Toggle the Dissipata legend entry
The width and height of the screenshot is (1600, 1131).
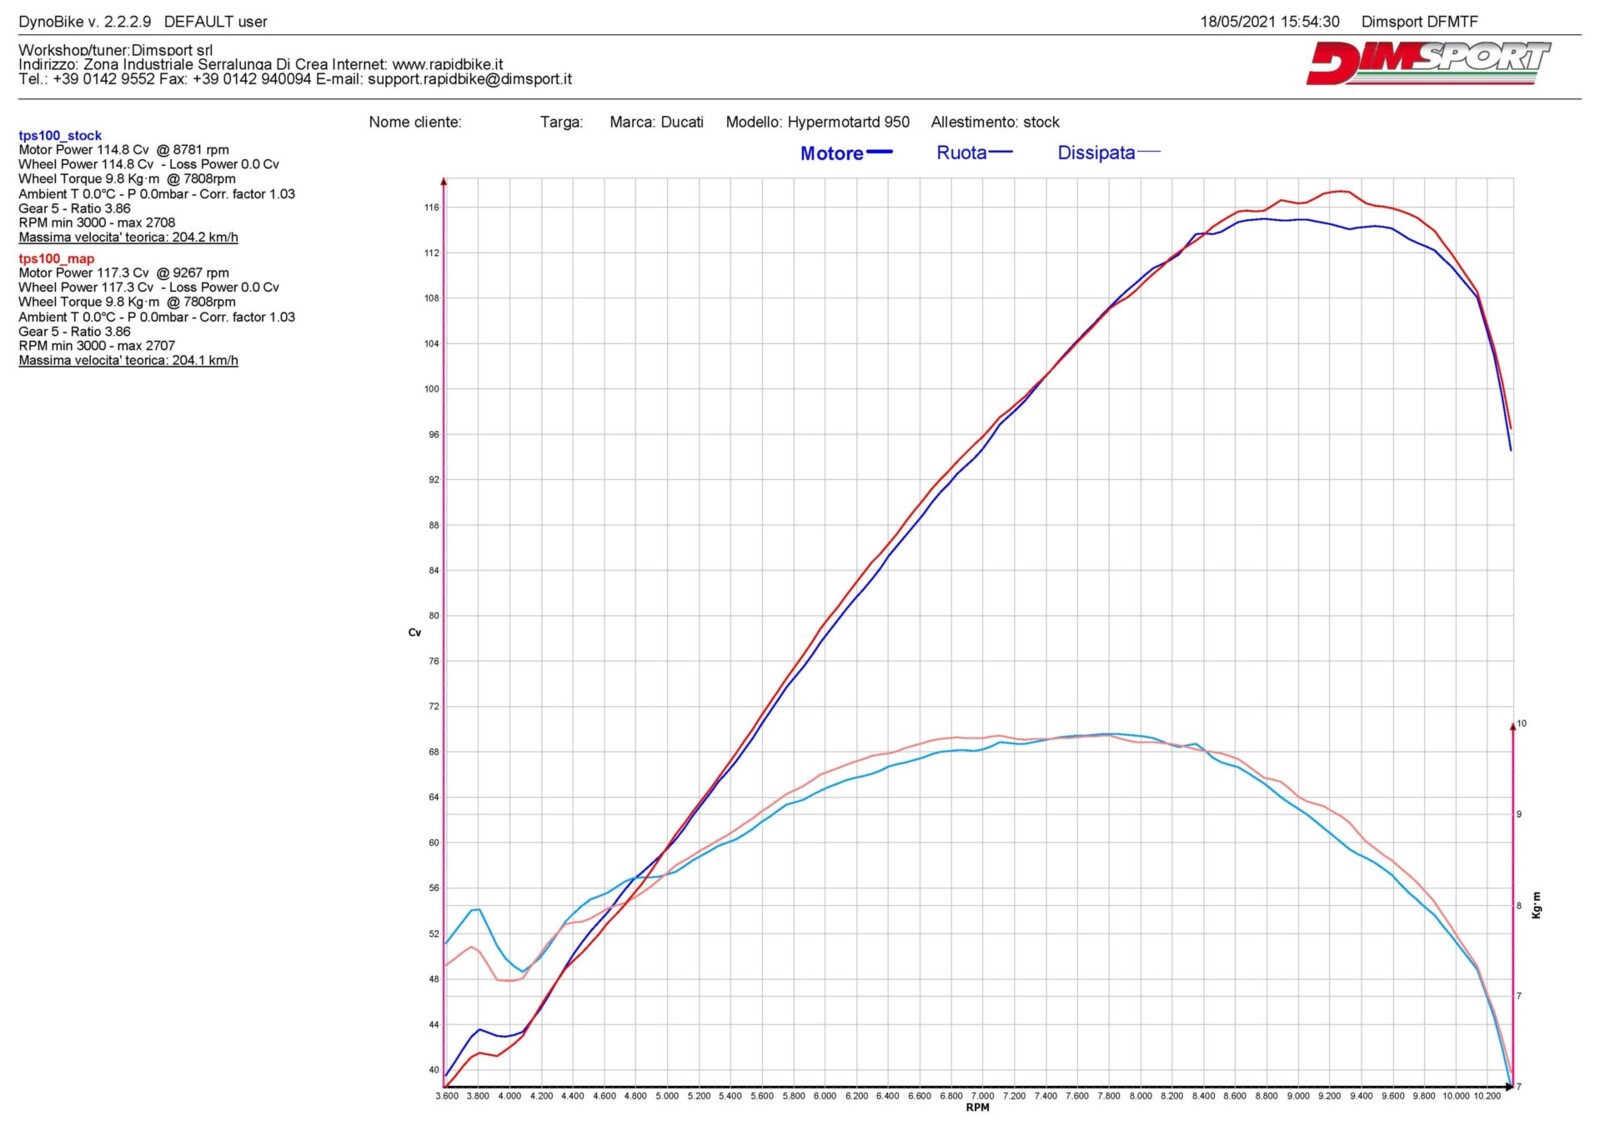[x=1108, y=153]
